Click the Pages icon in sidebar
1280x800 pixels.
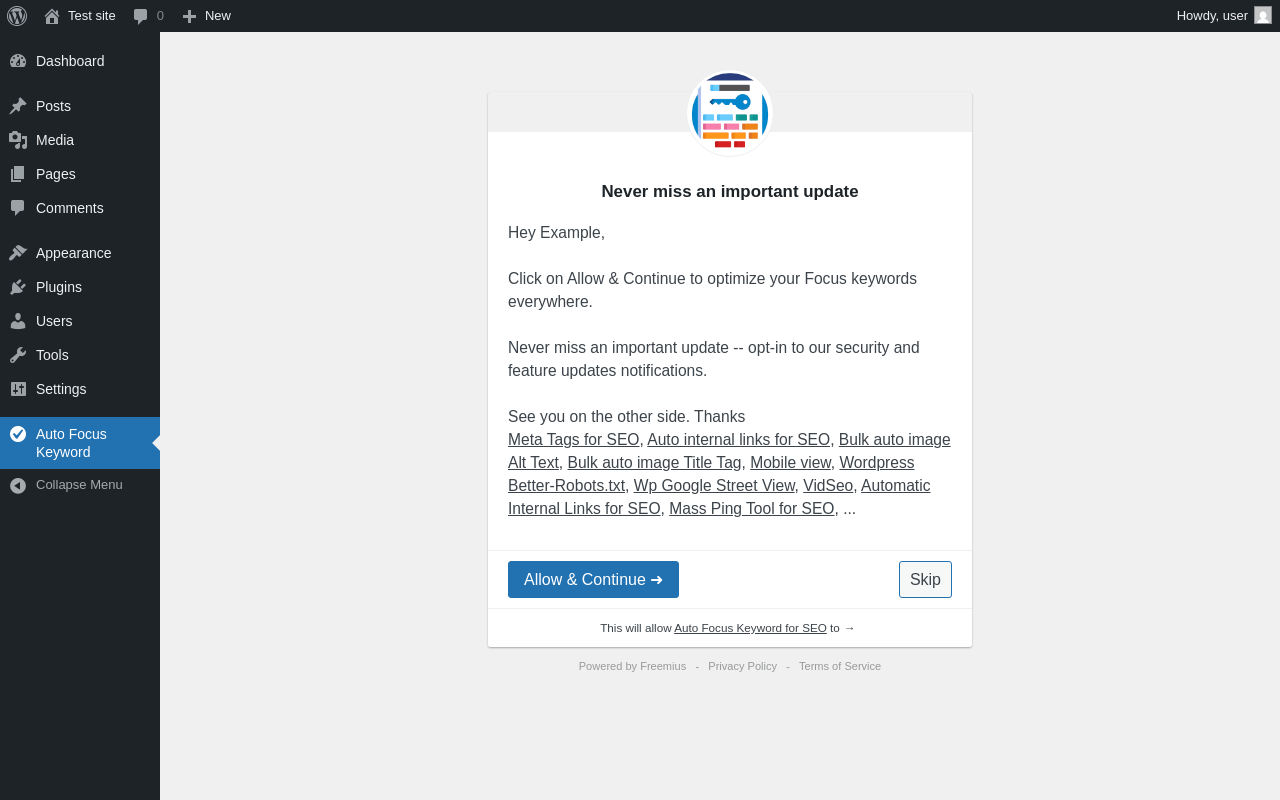coord(18,174)
